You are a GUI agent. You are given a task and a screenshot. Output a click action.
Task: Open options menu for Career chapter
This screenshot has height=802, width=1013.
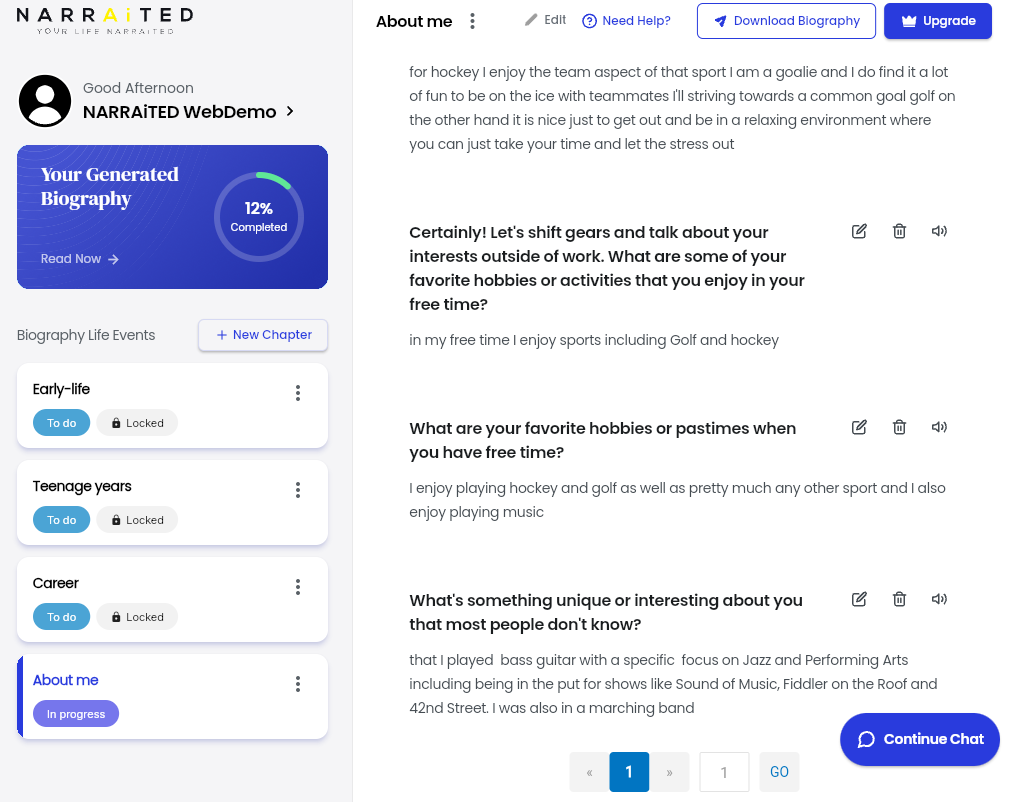click(x=298, y=587)
